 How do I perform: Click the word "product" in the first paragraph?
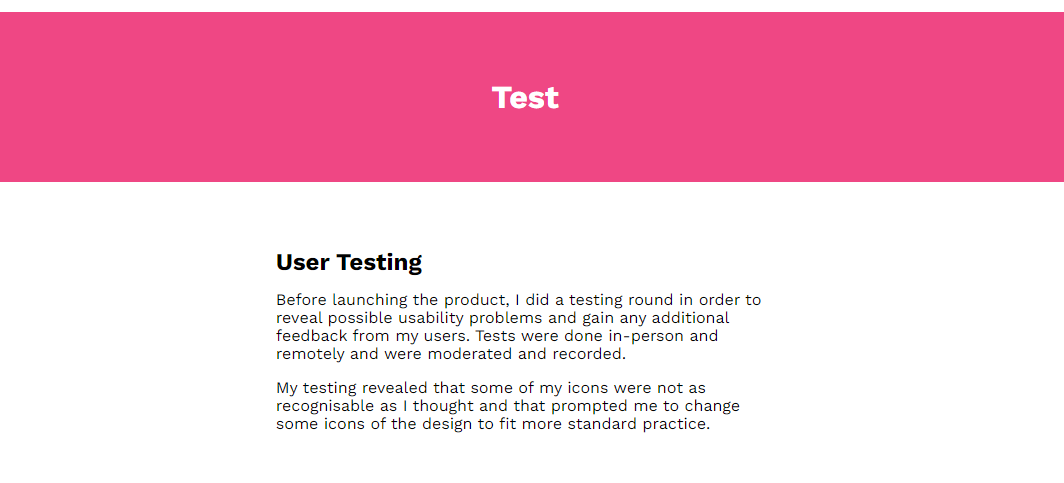pyautogui.click(x=478, y=300)
